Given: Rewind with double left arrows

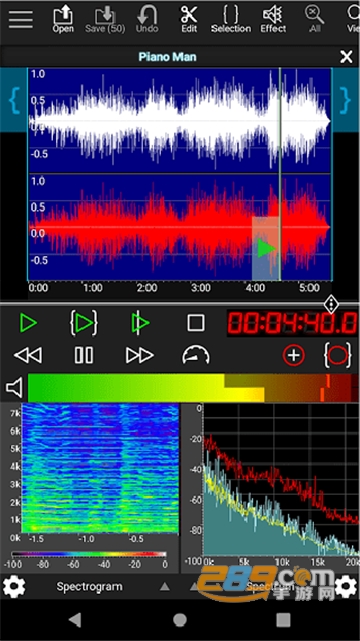Looking at the screenshot, I should [x=28, y=355].
